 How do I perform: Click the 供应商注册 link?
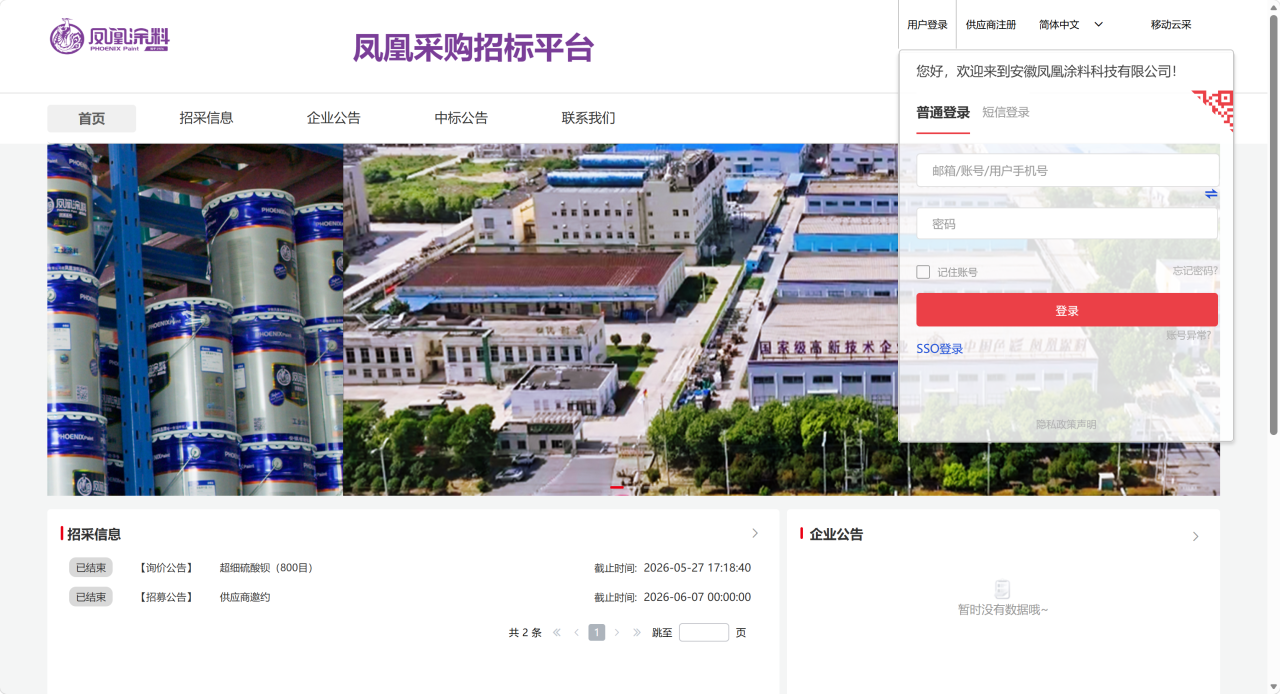[990, 25]
